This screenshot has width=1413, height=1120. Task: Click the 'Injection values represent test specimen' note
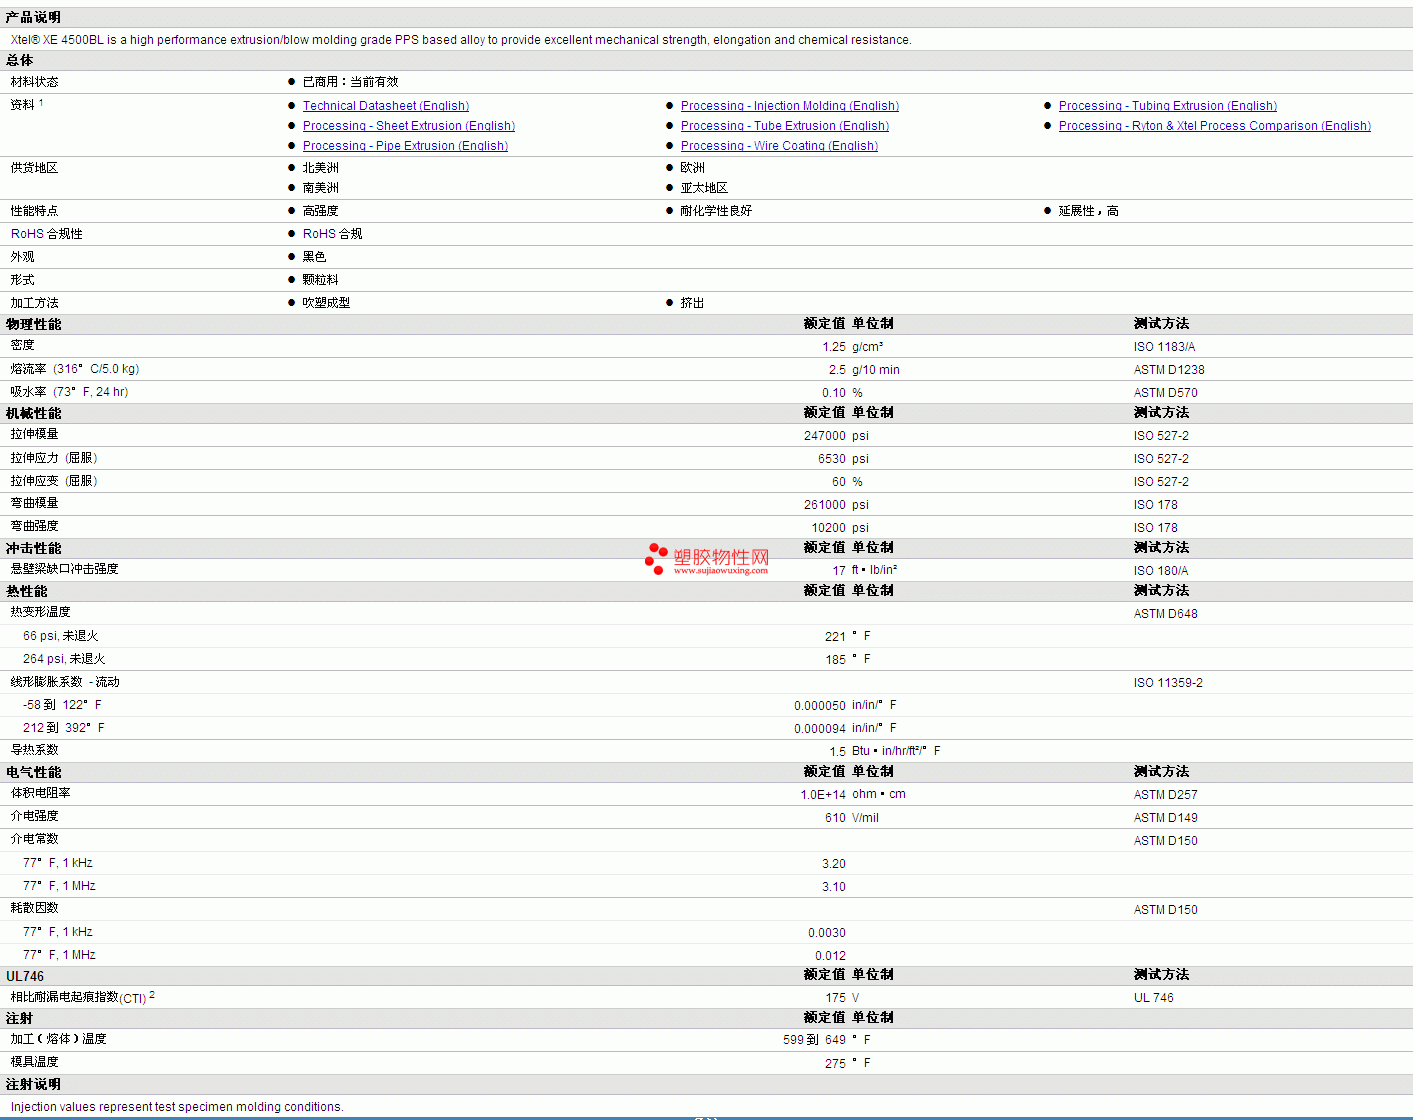(x=177, y=1107)
